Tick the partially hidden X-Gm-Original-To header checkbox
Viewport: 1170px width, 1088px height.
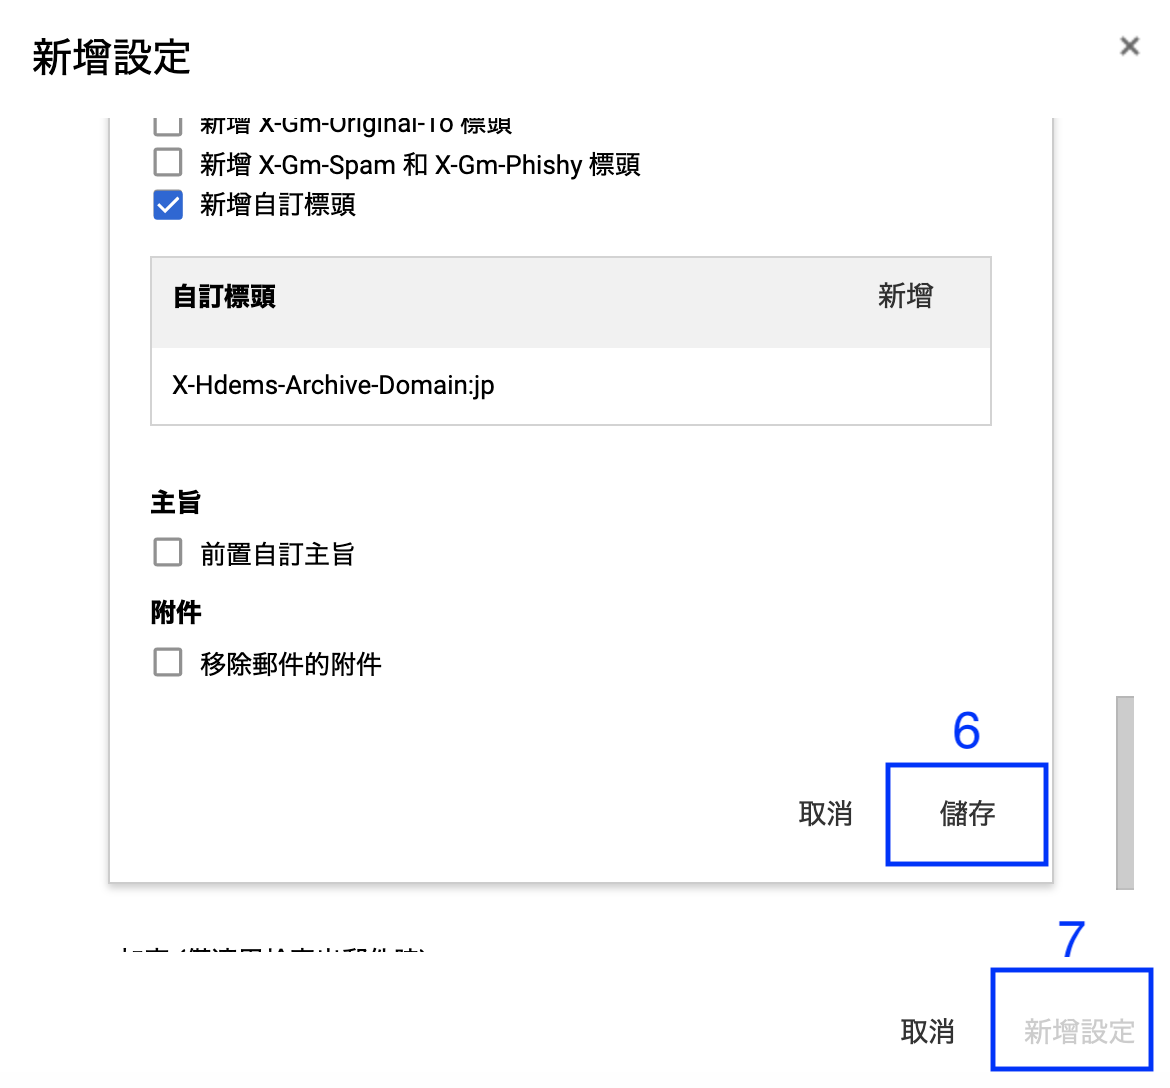168,126
